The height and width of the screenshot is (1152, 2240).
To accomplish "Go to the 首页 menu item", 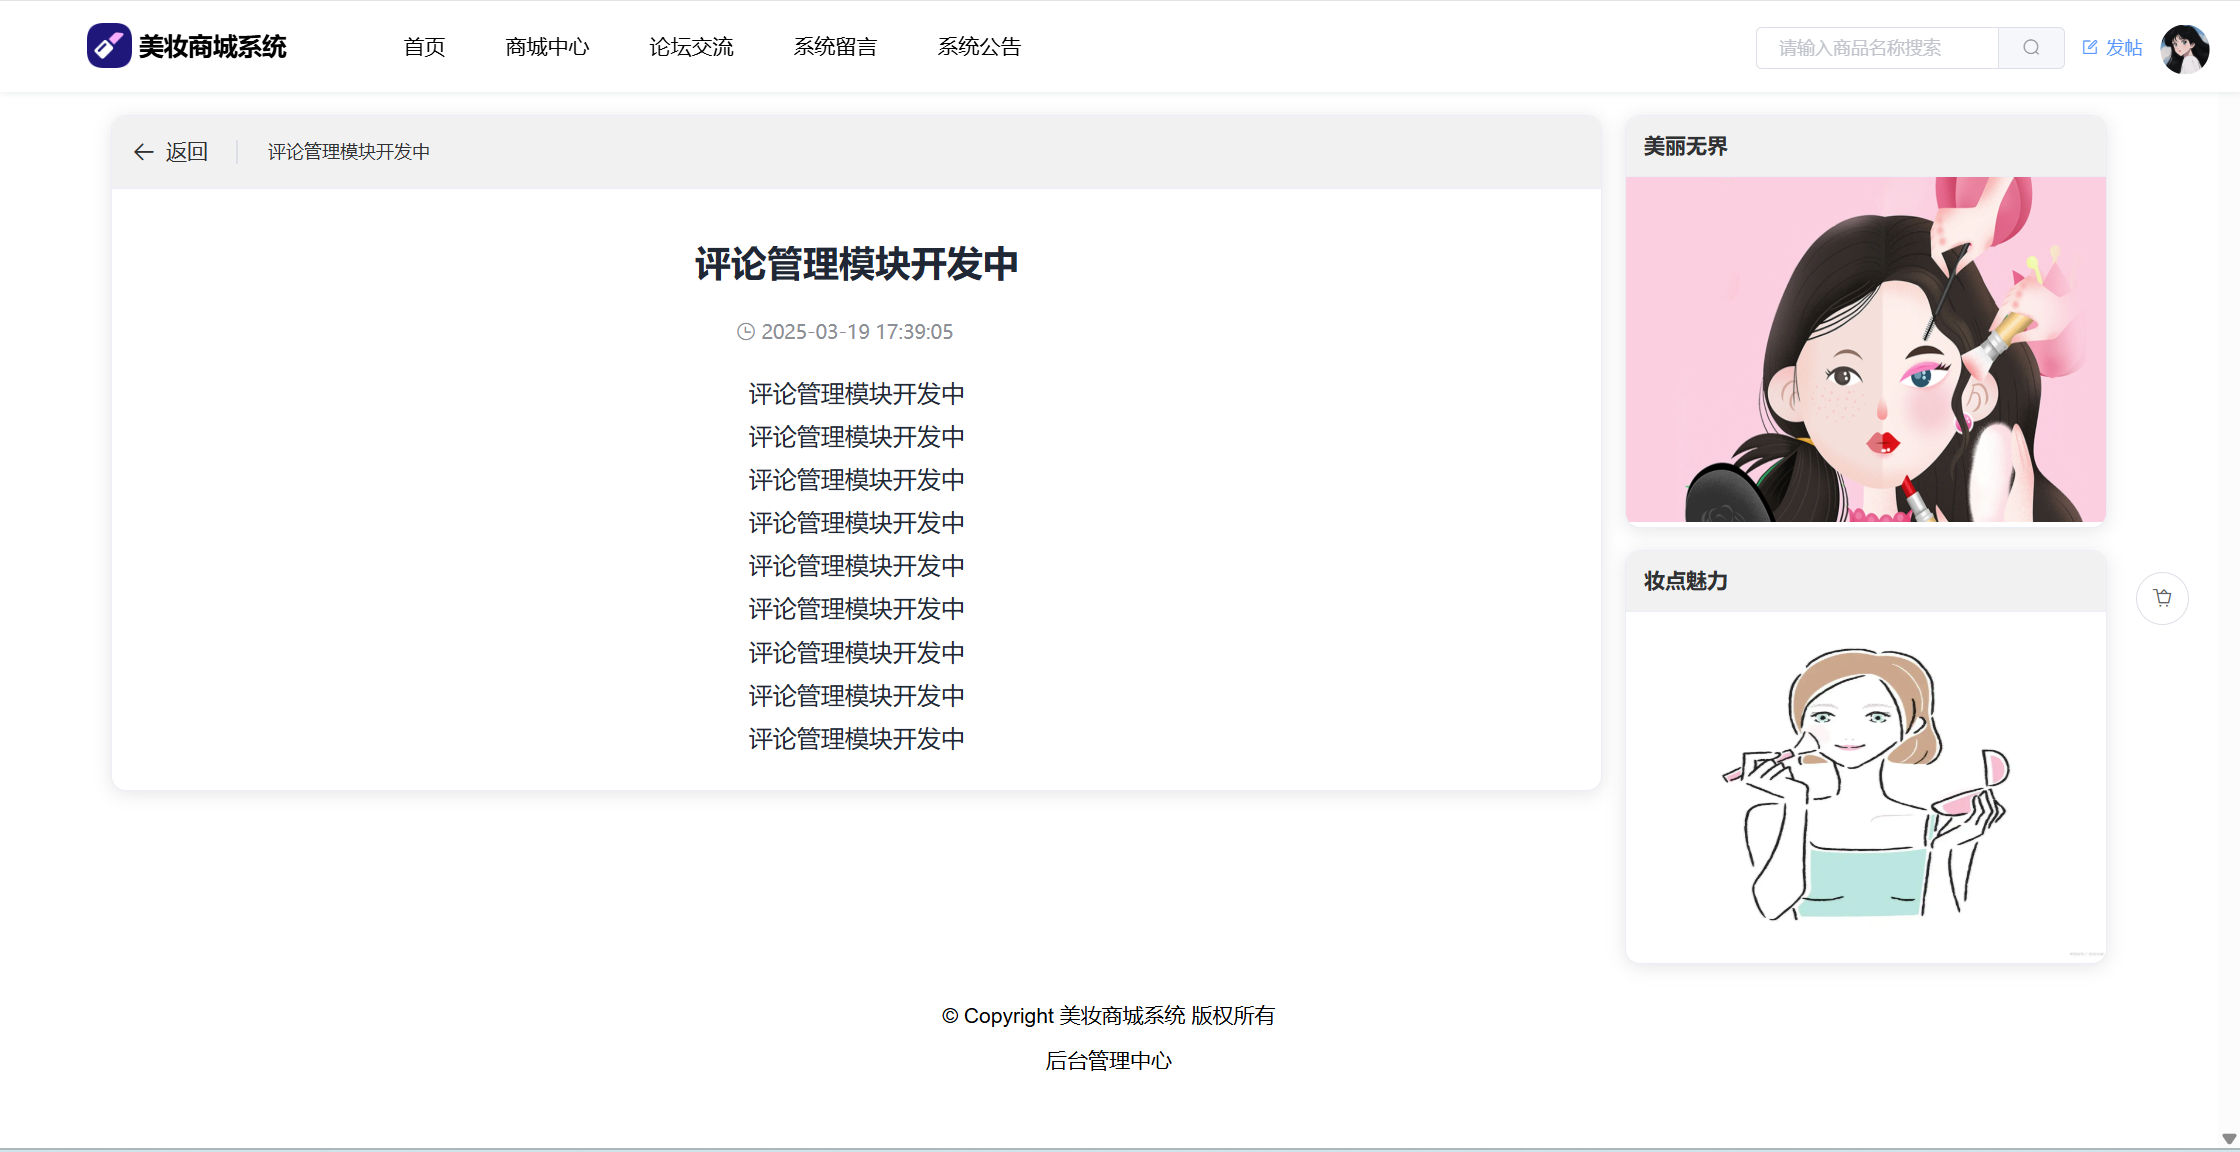I will coord(424,47).
